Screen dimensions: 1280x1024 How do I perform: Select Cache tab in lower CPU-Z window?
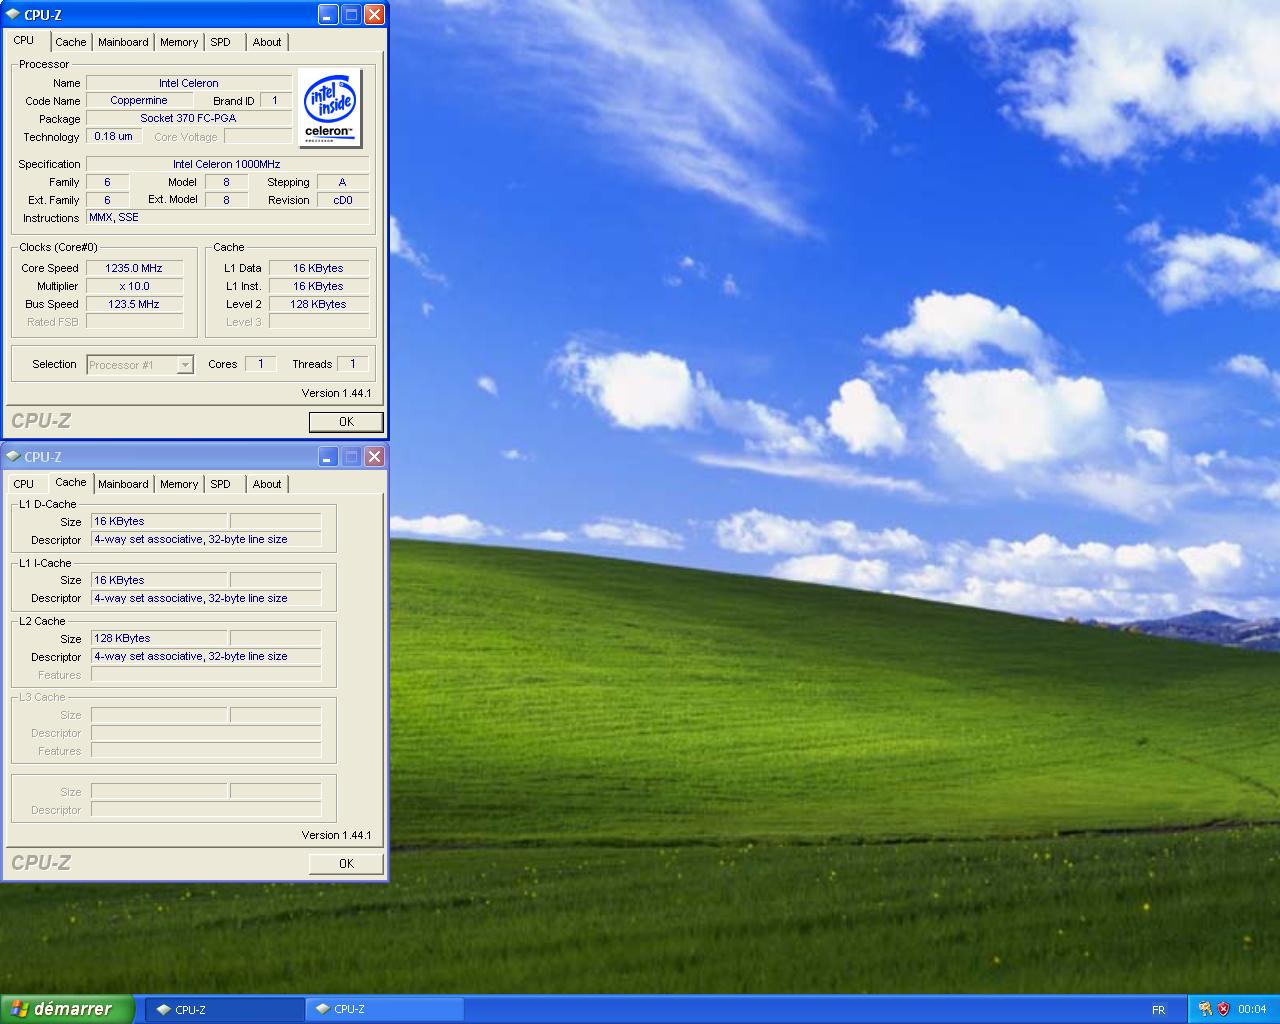pyautogui.click(x=71, y=482)
